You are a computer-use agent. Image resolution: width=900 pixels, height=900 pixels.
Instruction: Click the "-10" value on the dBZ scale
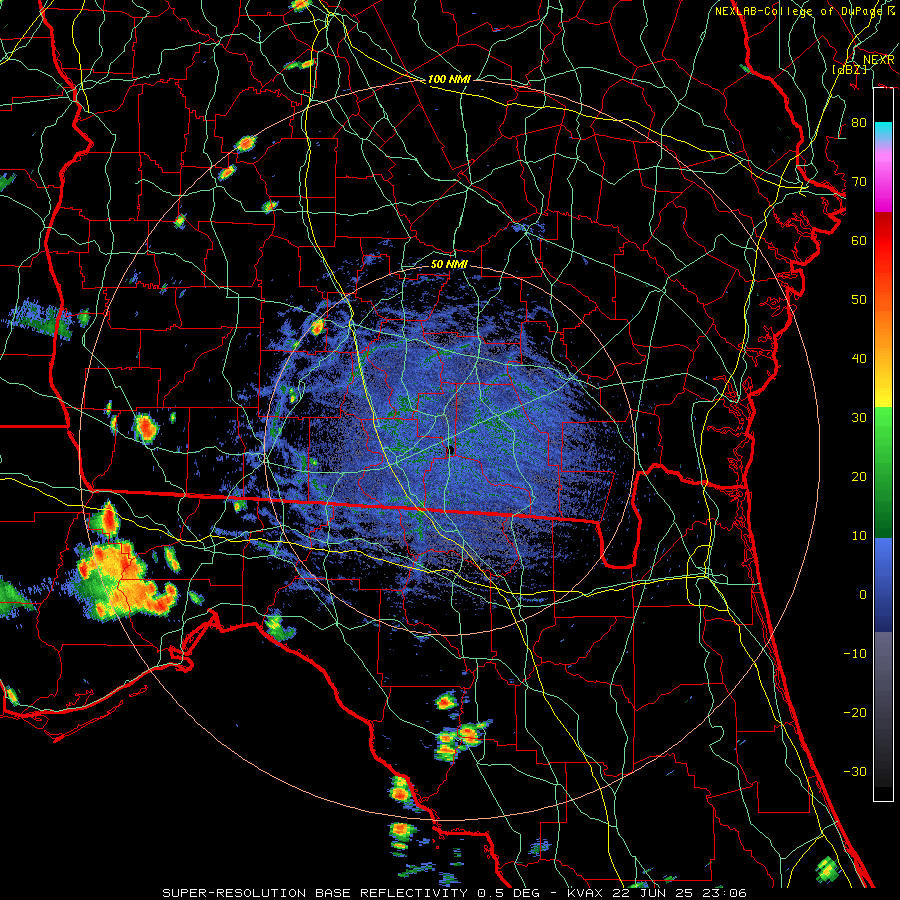click(x=855, y=654)
